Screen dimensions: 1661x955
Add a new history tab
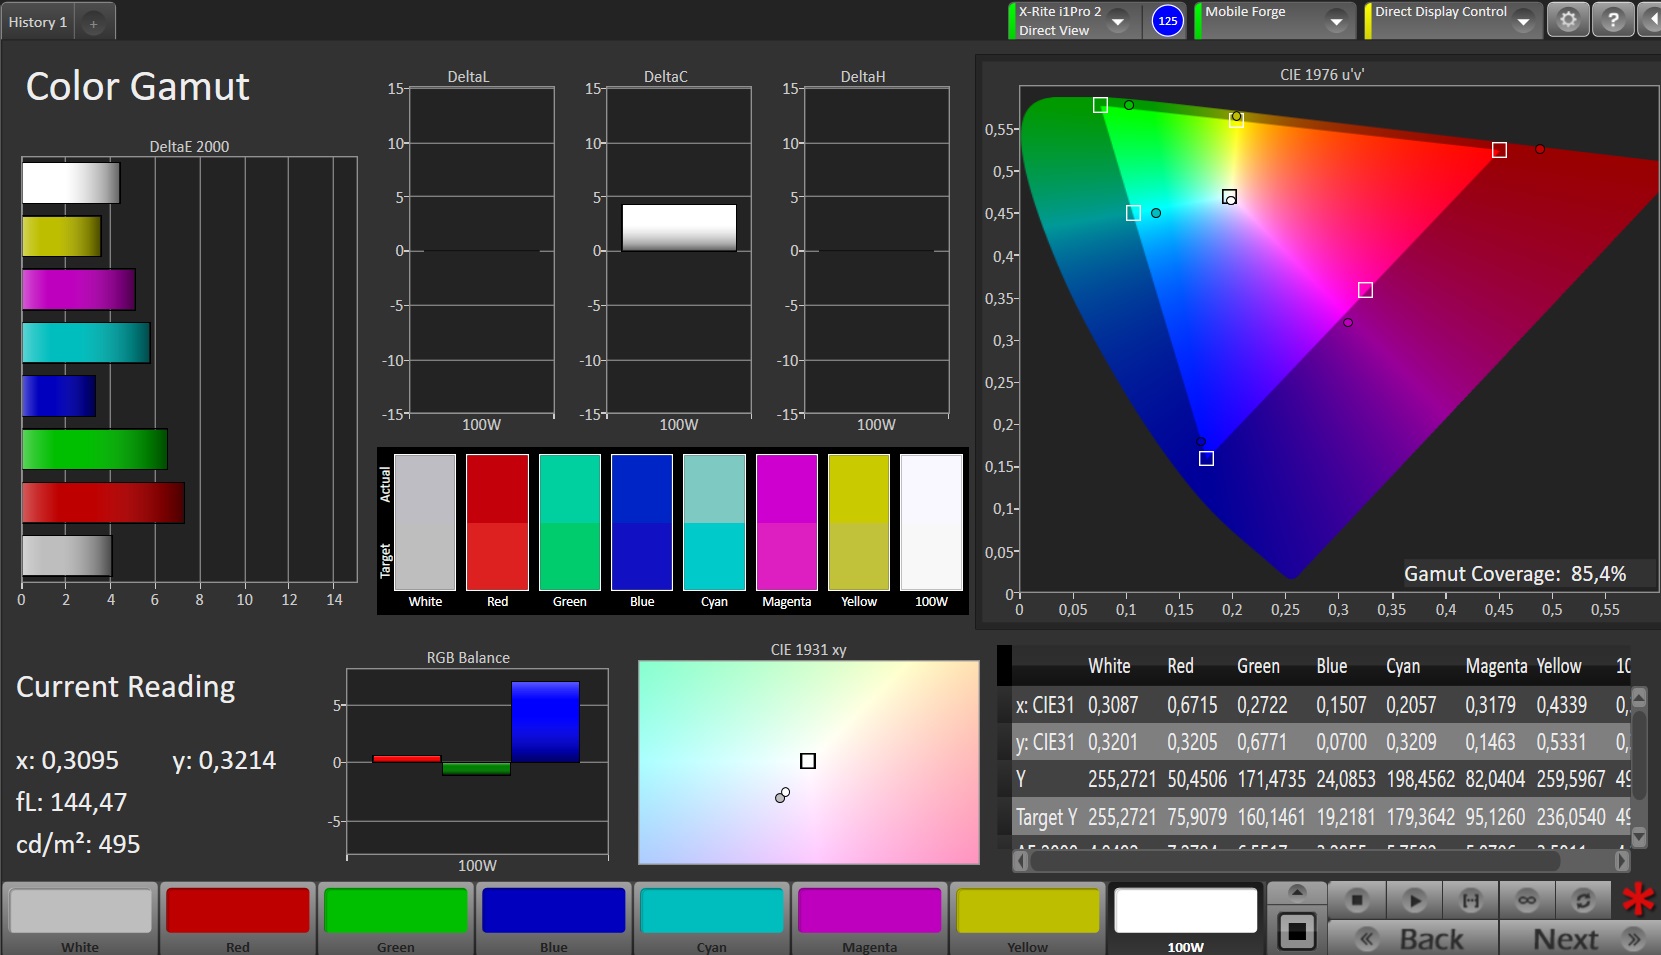93,23
